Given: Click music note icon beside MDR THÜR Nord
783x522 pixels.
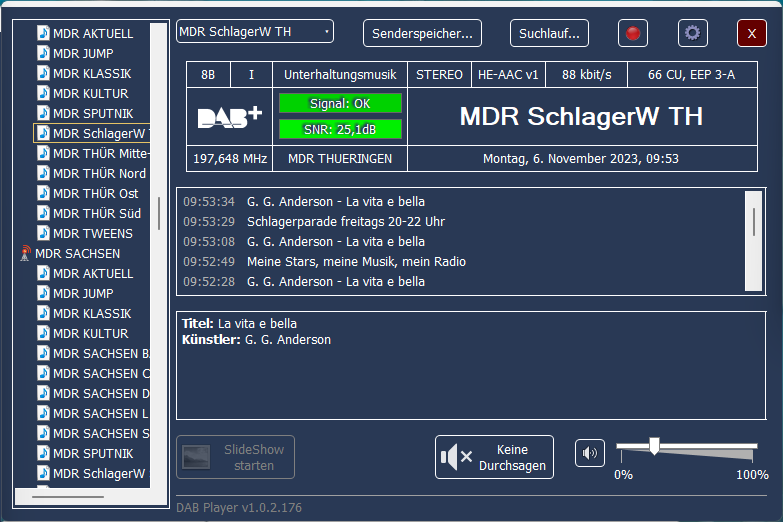Looking at the screenshot, I should (x=43, y=174).
